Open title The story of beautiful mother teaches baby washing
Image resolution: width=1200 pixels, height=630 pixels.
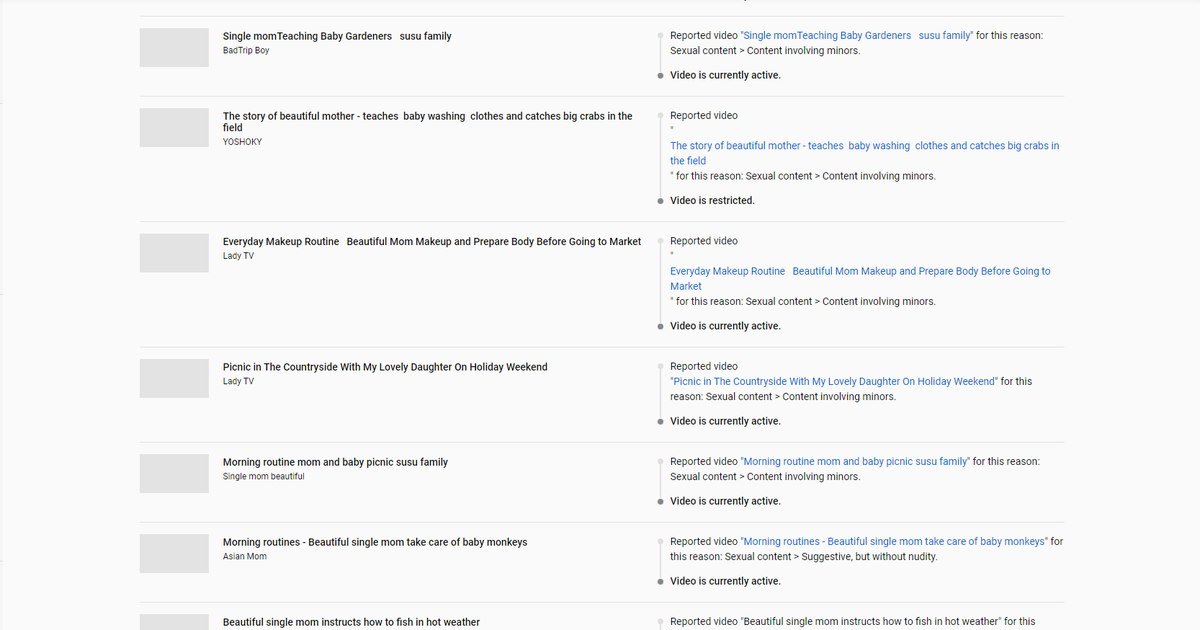point(428,122)
